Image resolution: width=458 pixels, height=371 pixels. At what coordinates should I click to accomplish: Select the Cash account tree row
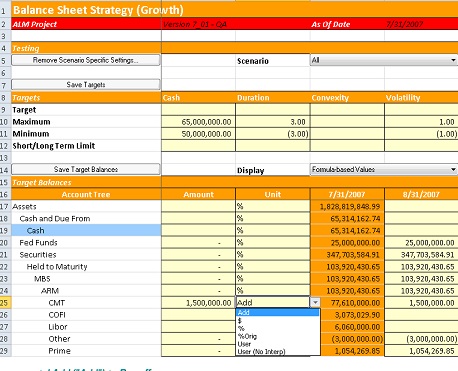pyautogui.click(x=86, y=230)
